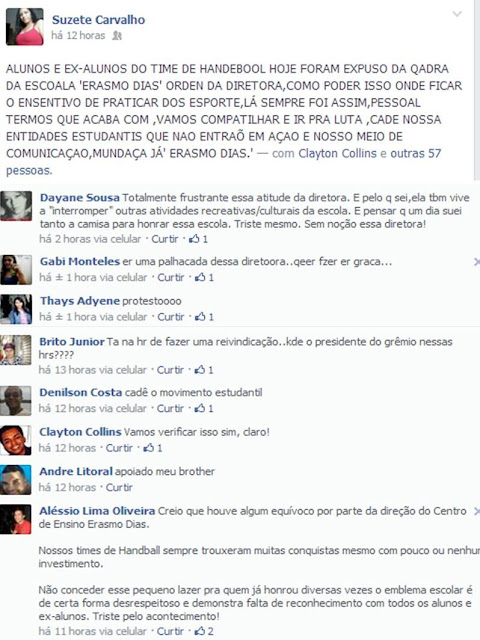Click thumbs-up count on Dayane Sousa's comment
480x640 pixels.
[198, 239]
